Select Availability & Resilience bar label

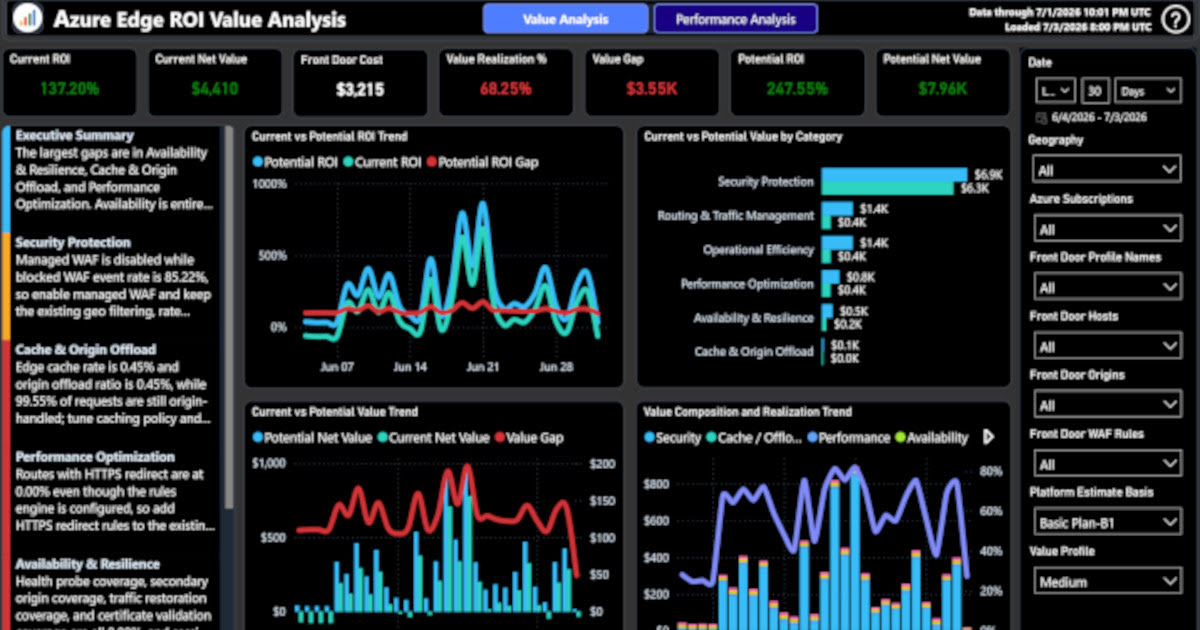click(753, 318)
